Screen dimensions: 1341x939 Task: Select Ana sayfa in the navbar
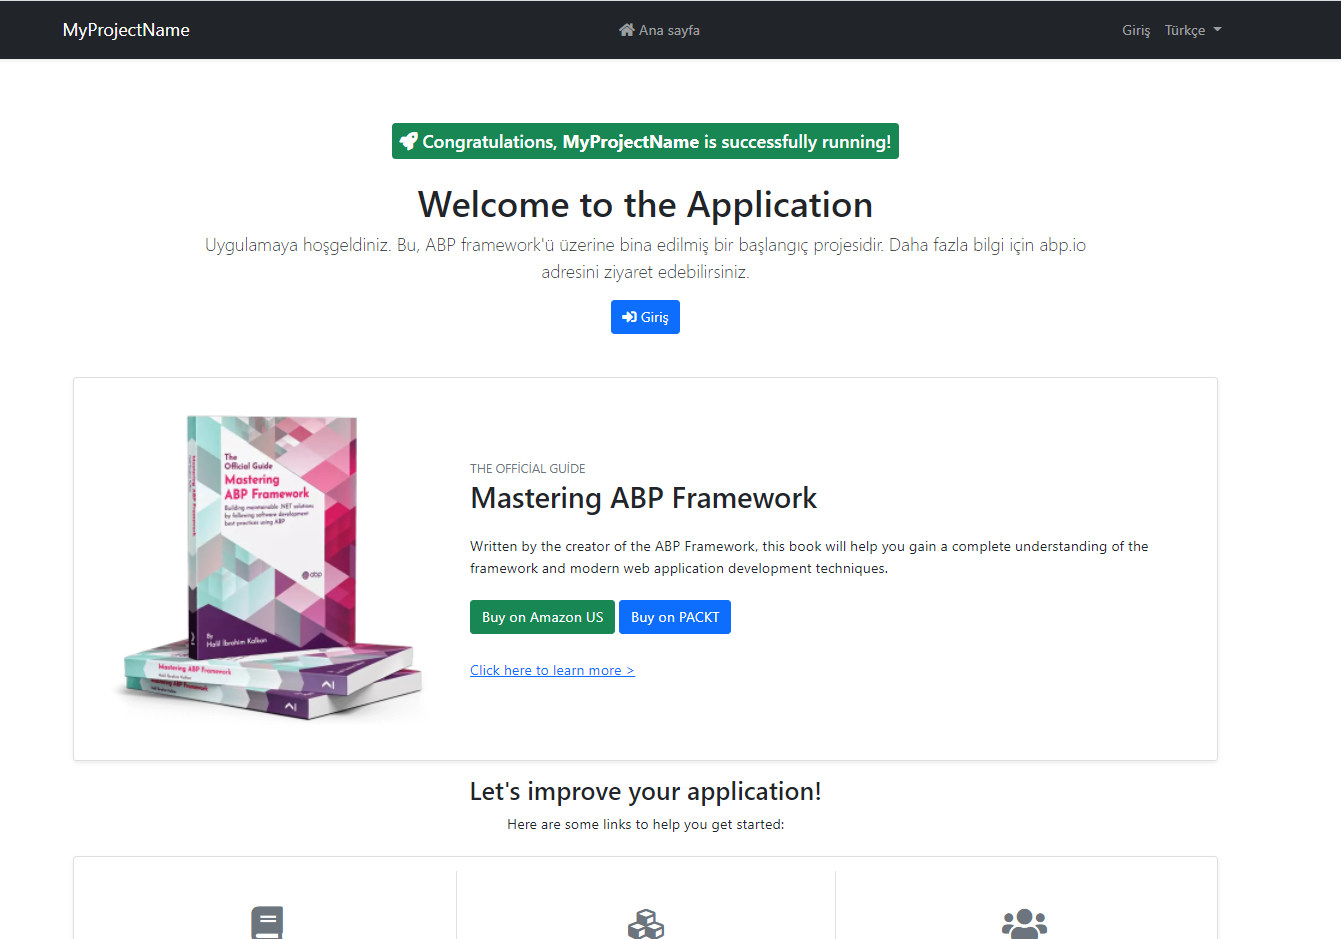click(x=668, y=29)
